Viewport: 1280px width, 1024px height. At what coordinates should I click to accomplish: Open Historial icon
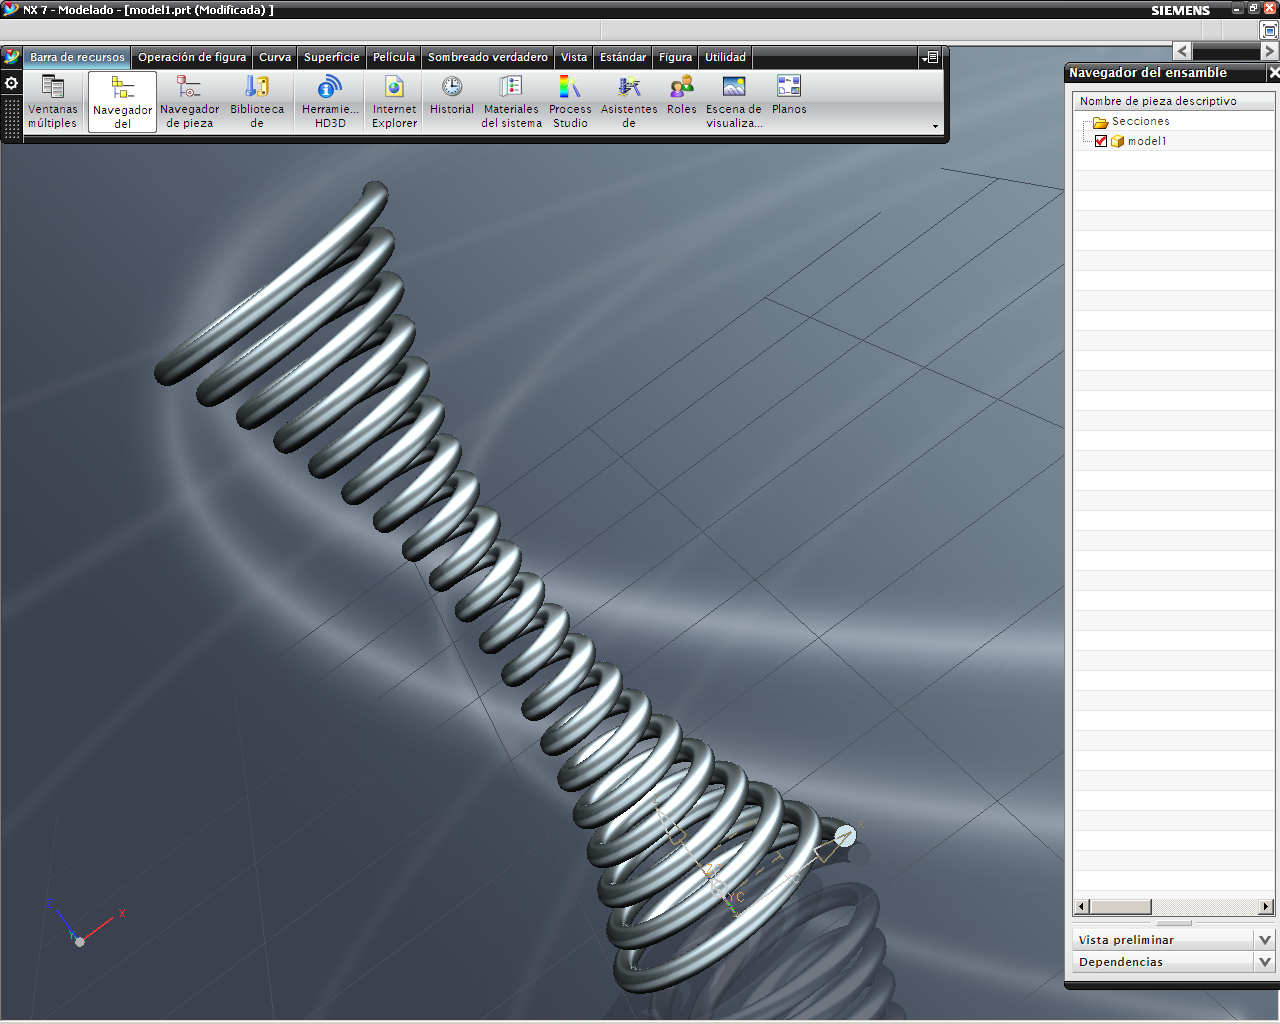pyautogui.click(x=452, y=96)
